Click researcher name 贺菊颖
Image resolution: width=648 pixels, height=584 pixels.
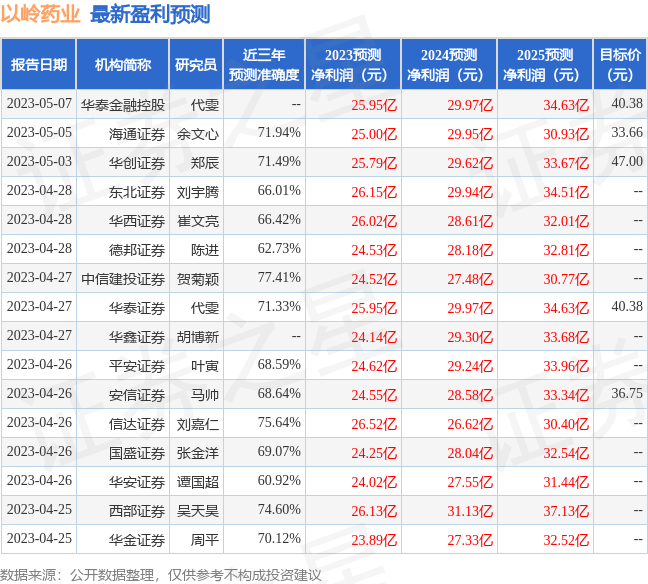tap(198, 279)
